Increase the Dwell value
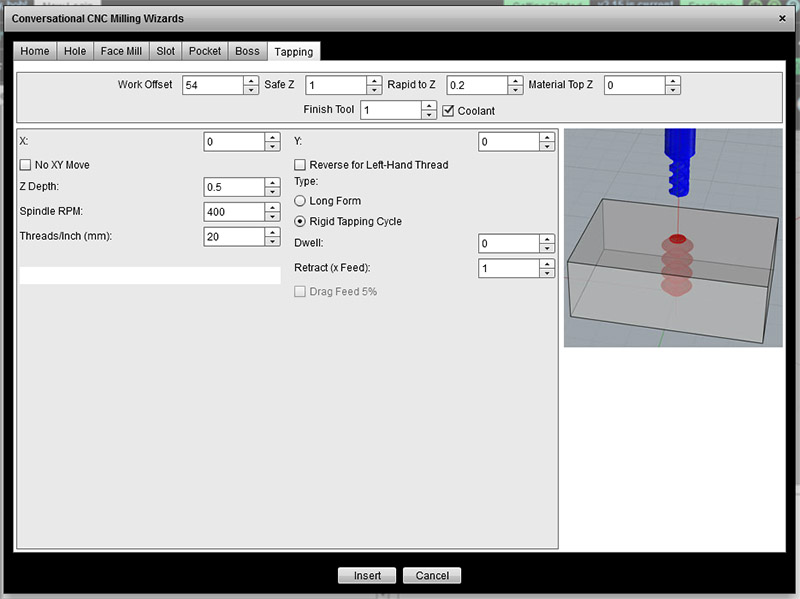The width and height of the screenshot is (800, 599). [x=546, y=239]
